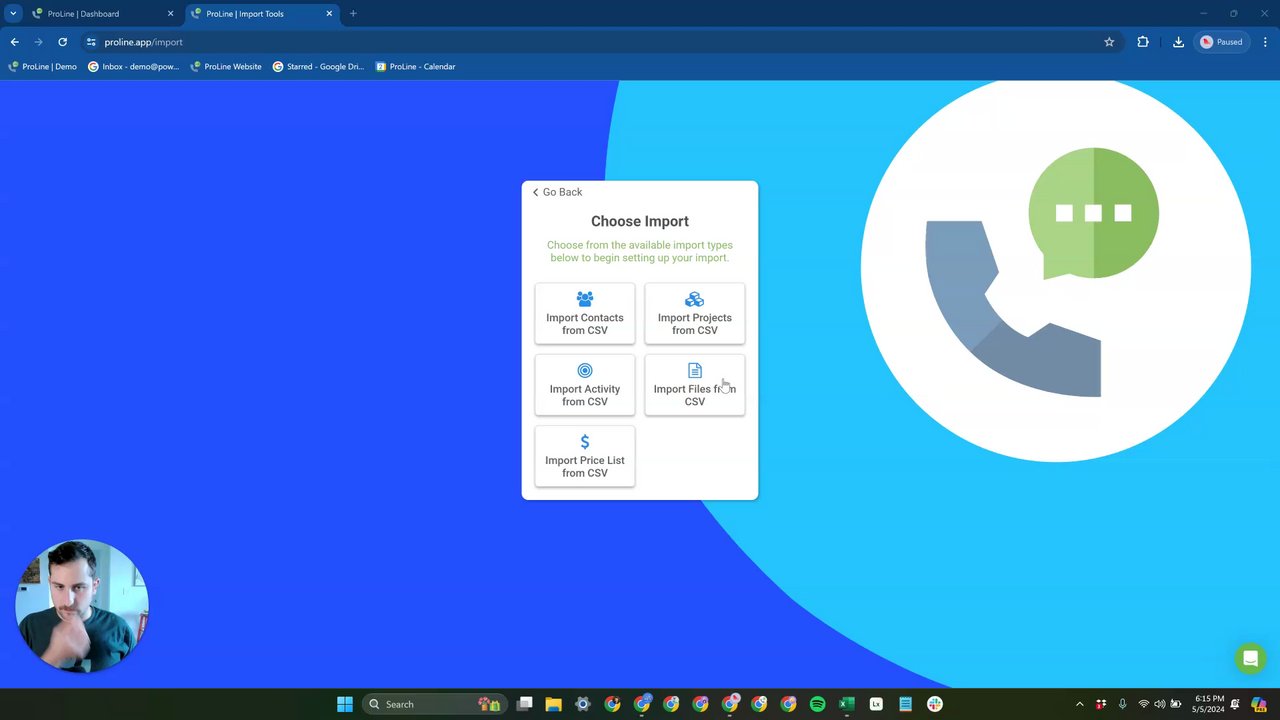The image size is (1280, 720).
Task: Click the Paused profile button
Action: pyautogui.click(x=1222, y=42)
